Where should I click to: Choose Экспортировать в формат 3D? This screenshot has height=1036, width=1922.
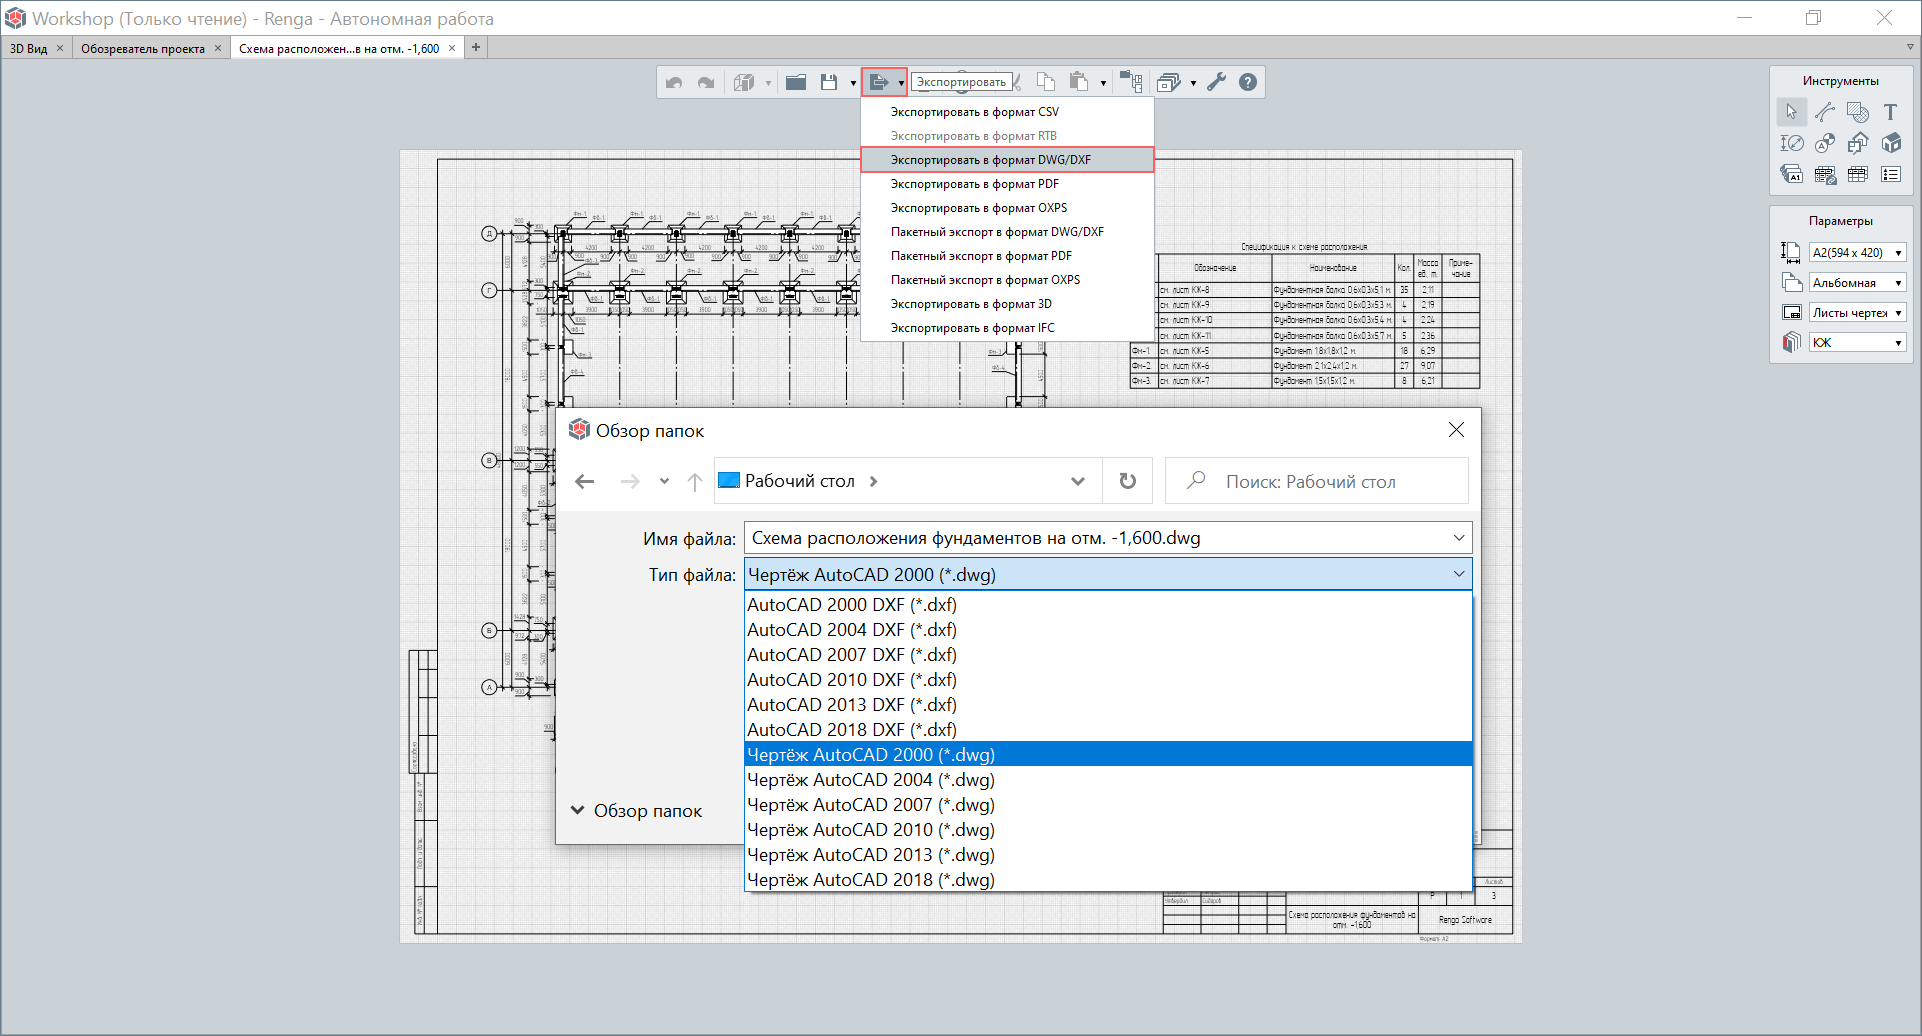point(1007,304)
